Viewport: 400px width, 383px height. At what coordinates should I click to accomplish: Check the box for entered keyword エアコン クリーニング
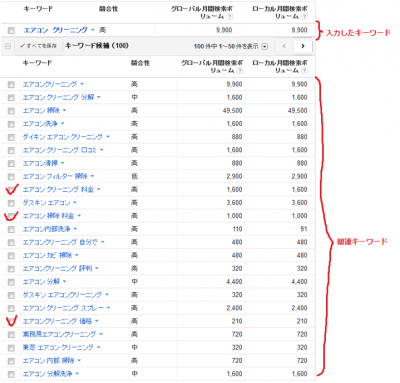11,30
